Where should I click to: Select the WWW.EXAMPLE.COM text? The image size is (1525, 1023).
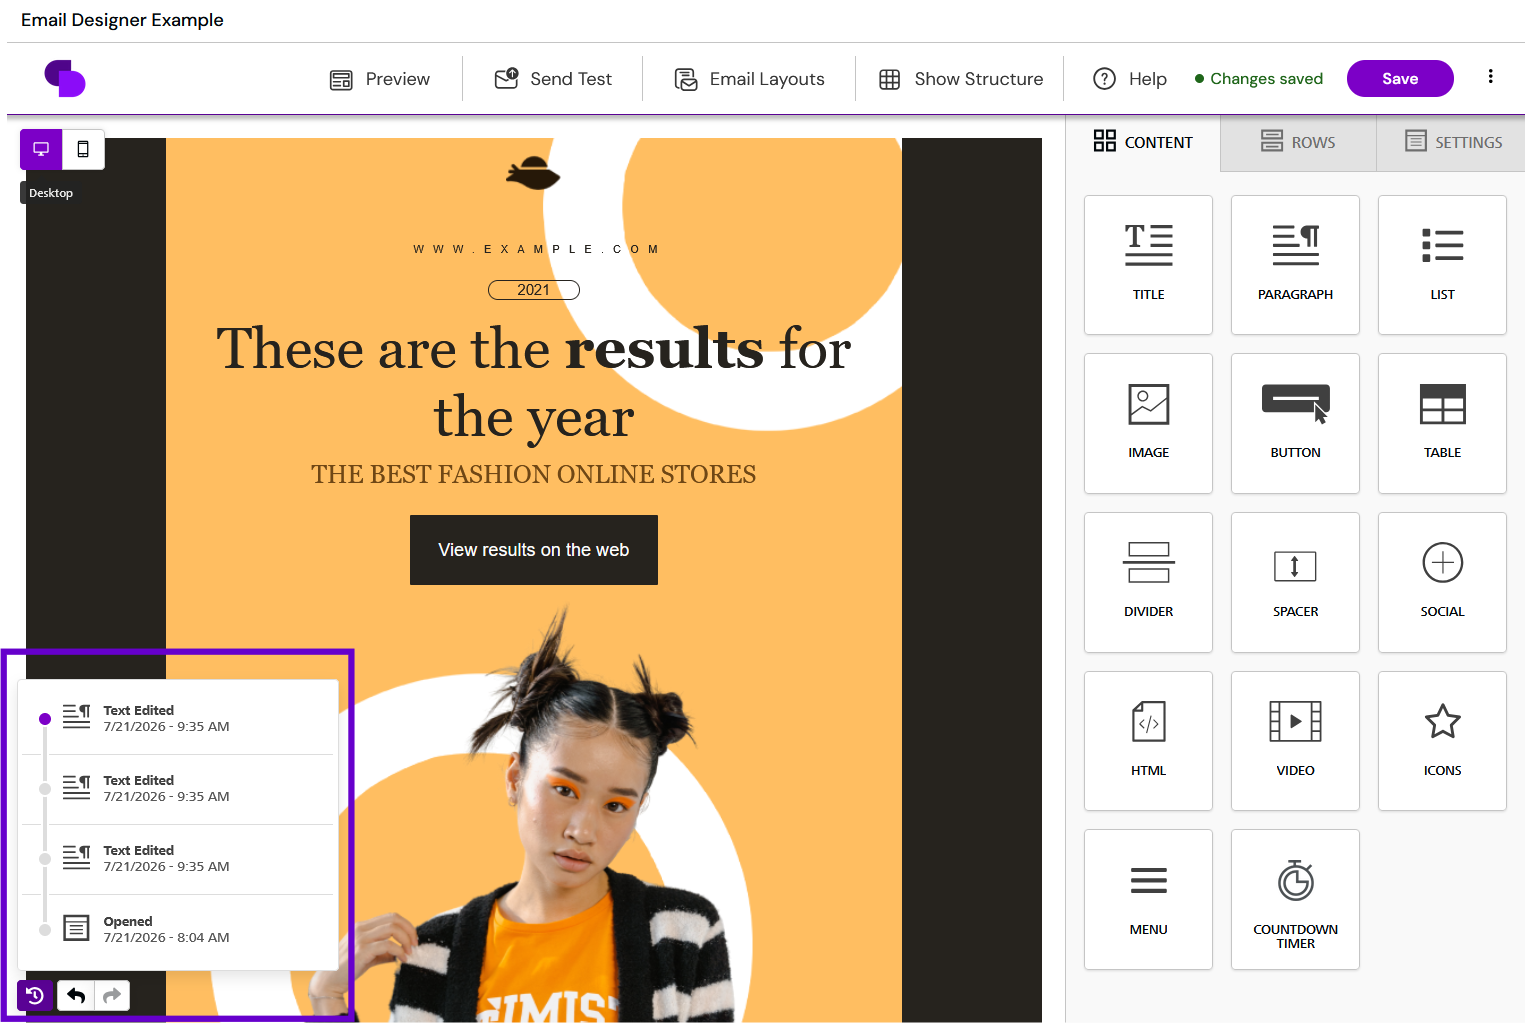click(x=536, y=249)
